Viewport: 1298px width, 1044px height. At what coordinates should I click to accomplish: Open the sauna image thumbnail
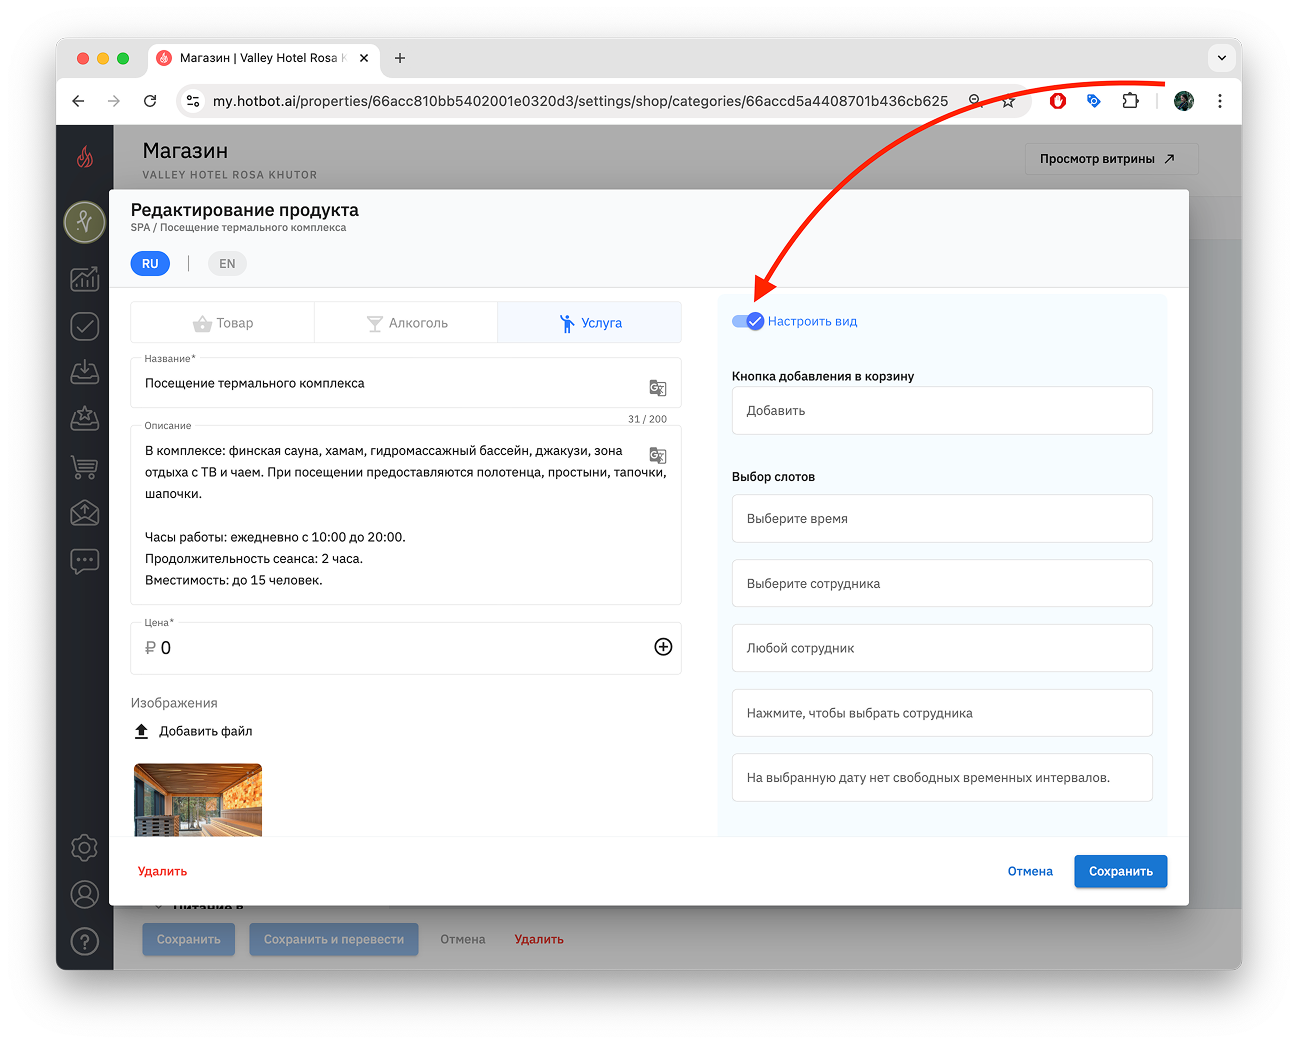click(198, 800)
